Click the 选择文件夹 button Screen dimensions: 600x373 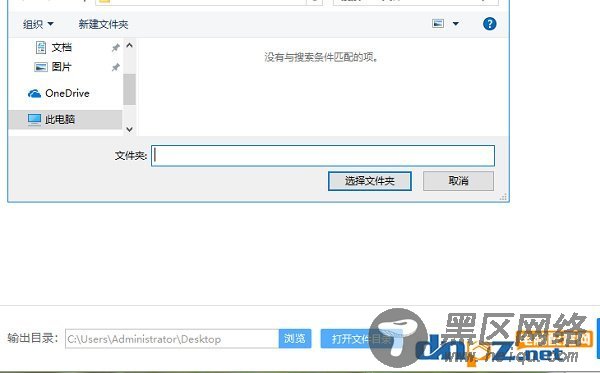370,181
